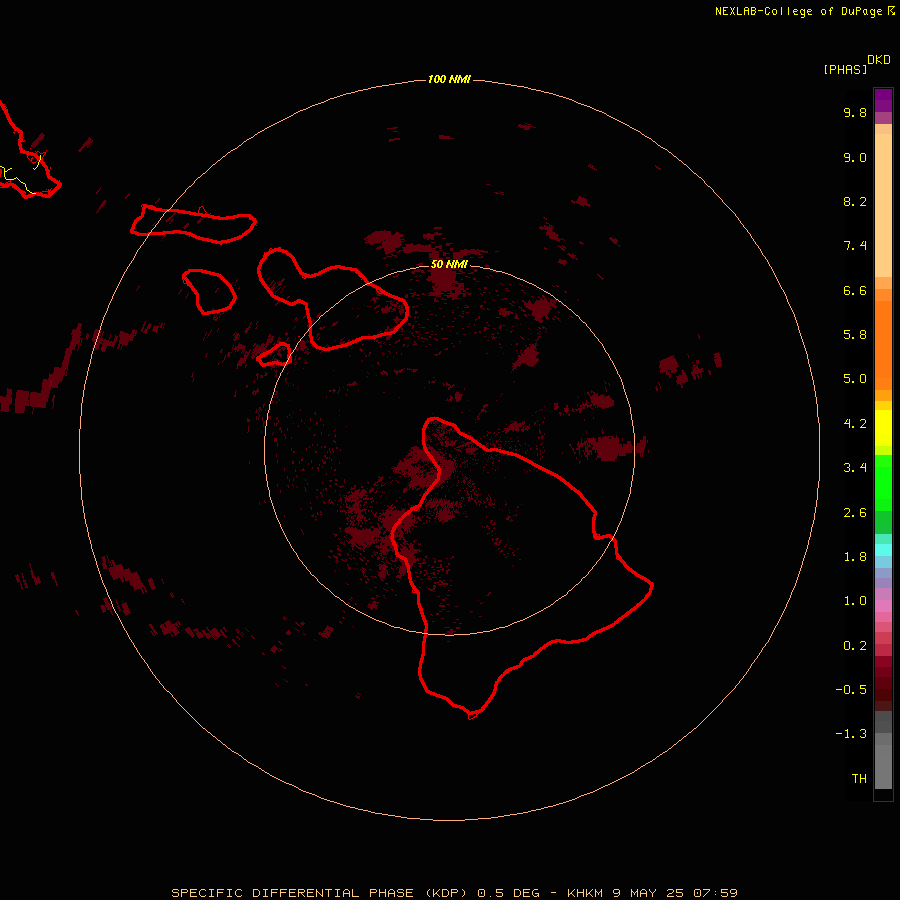Image resolution: width=900 pixels, height=900 pixels.
Task: Click the NEXLAB-College of DuPage label
Action: (798, 11)
